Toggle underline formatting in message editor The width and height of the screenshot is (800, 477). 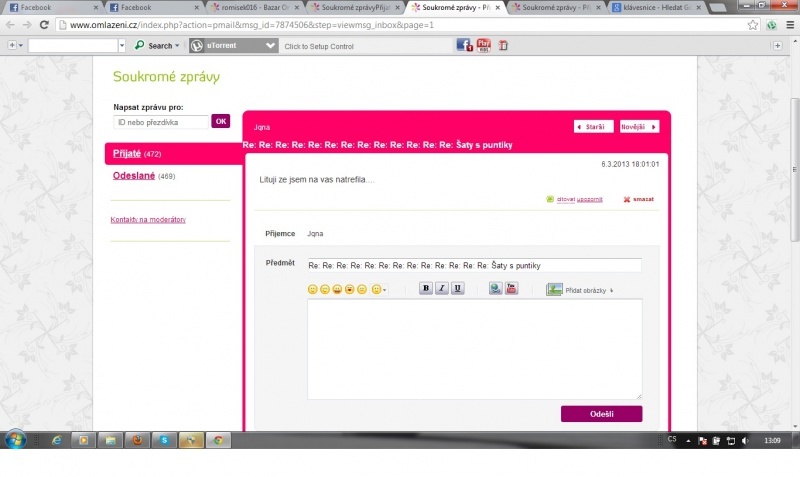point(457,288)
